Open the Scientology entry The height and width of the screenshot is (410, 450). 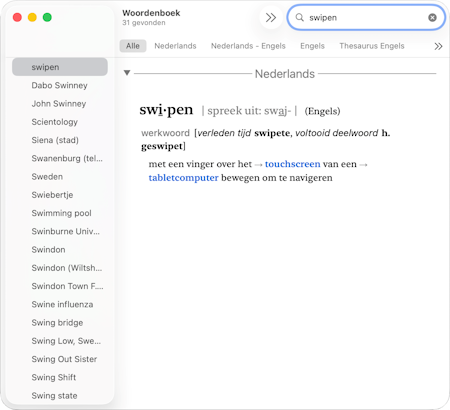(60, 122)
